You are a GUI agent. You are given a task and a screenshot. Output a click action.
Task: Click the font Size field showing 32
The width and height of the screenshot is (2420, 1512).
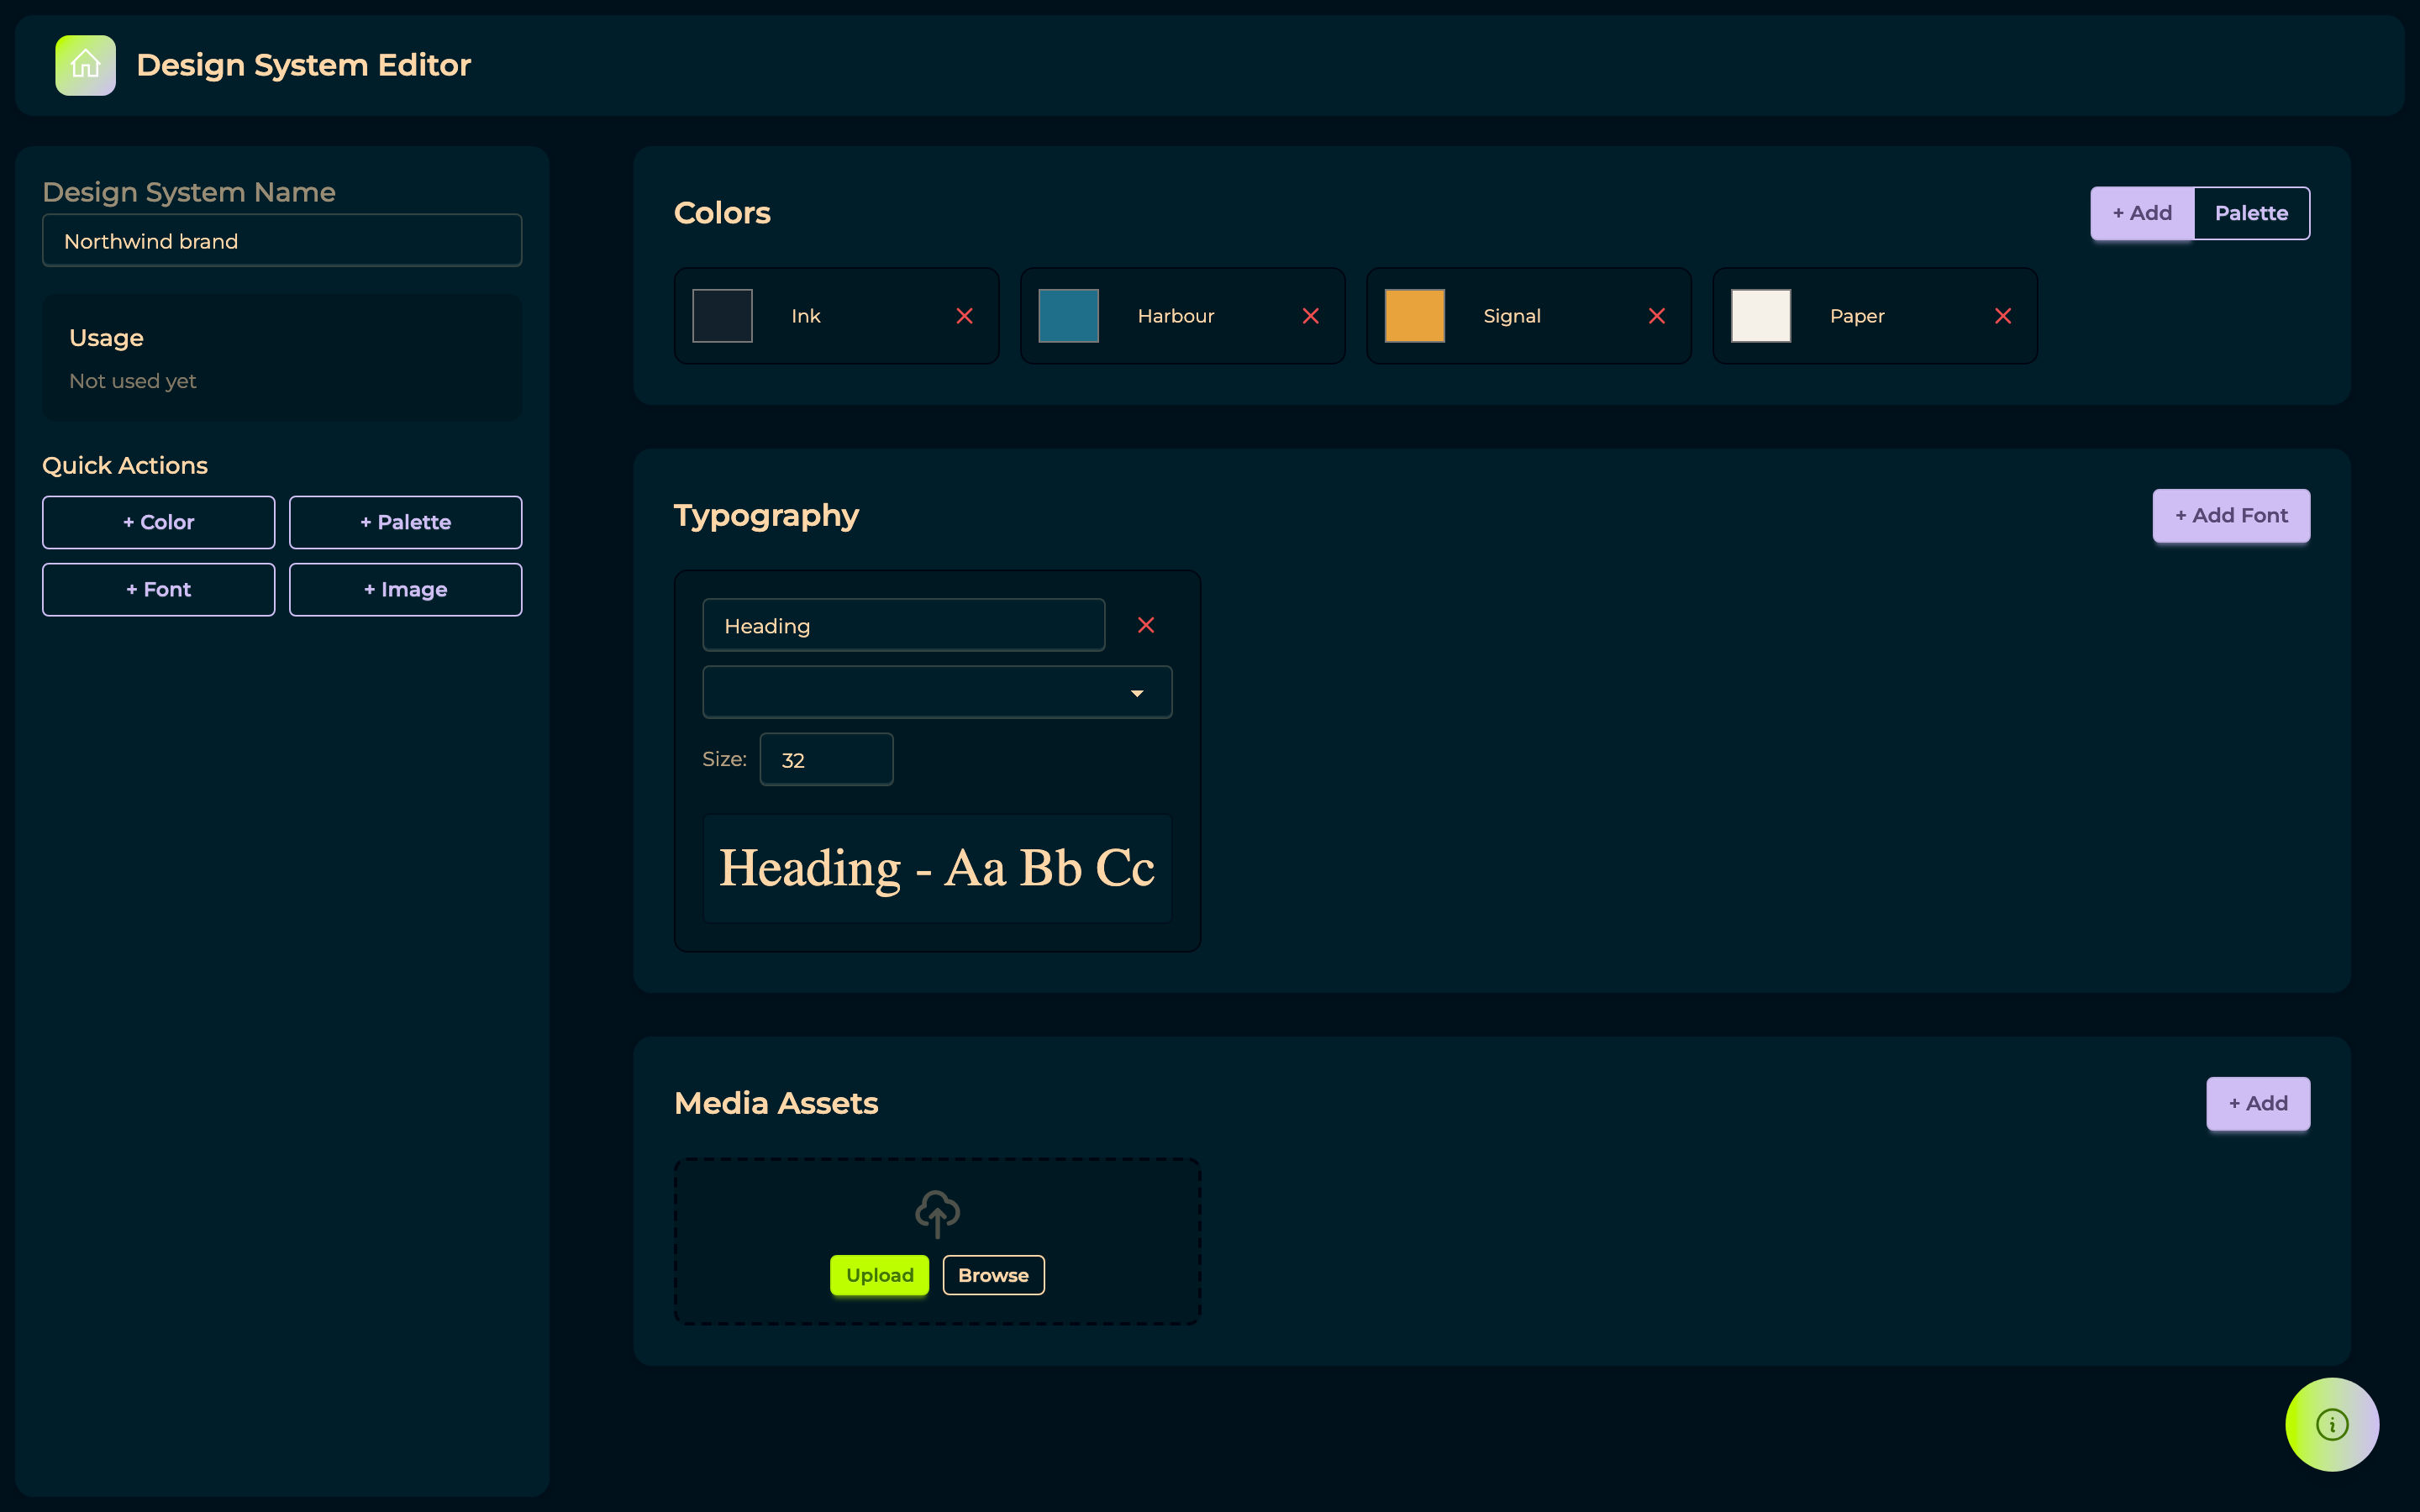tap(826, 759)
